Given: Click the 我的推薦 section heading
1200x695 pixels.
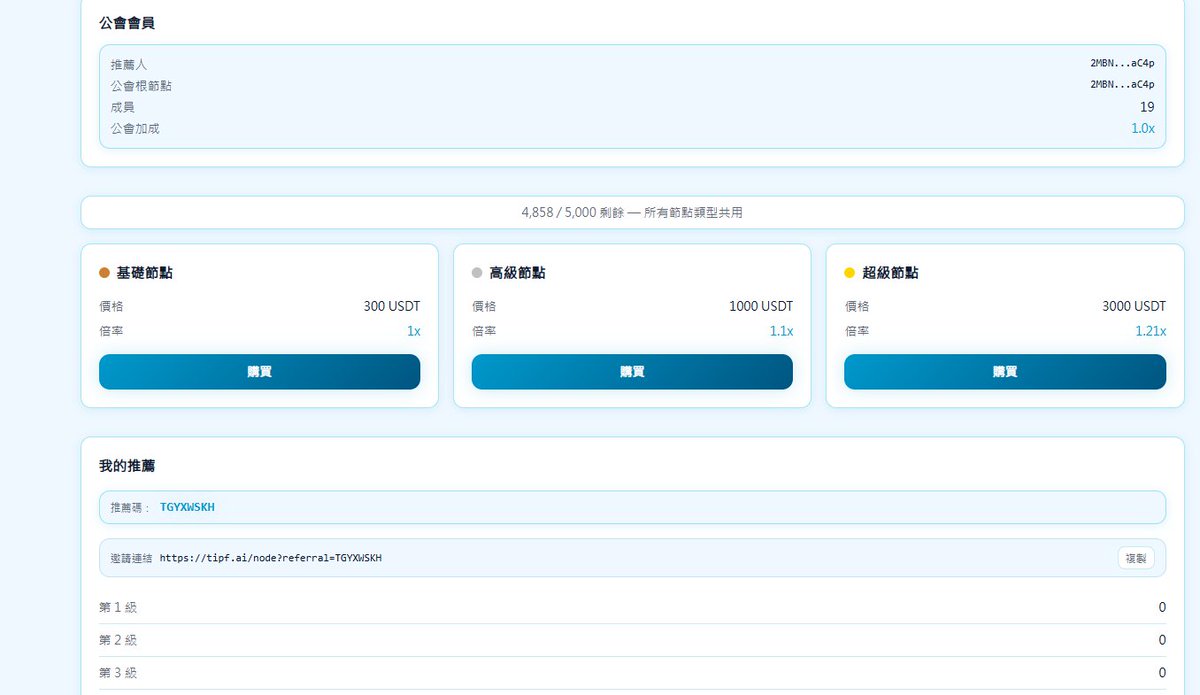Looking at the screenshot, I should click(127, 466).
